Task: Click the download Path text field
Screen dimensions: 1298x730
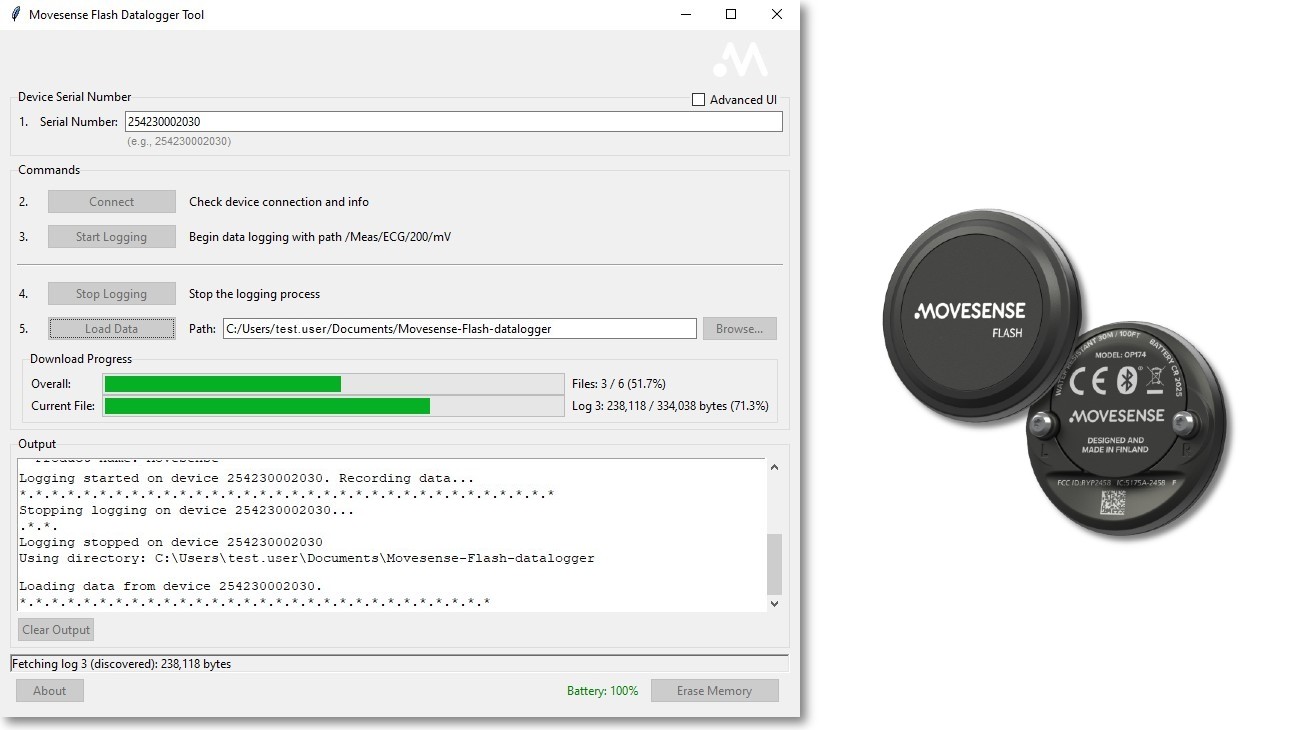Action: 459,329
